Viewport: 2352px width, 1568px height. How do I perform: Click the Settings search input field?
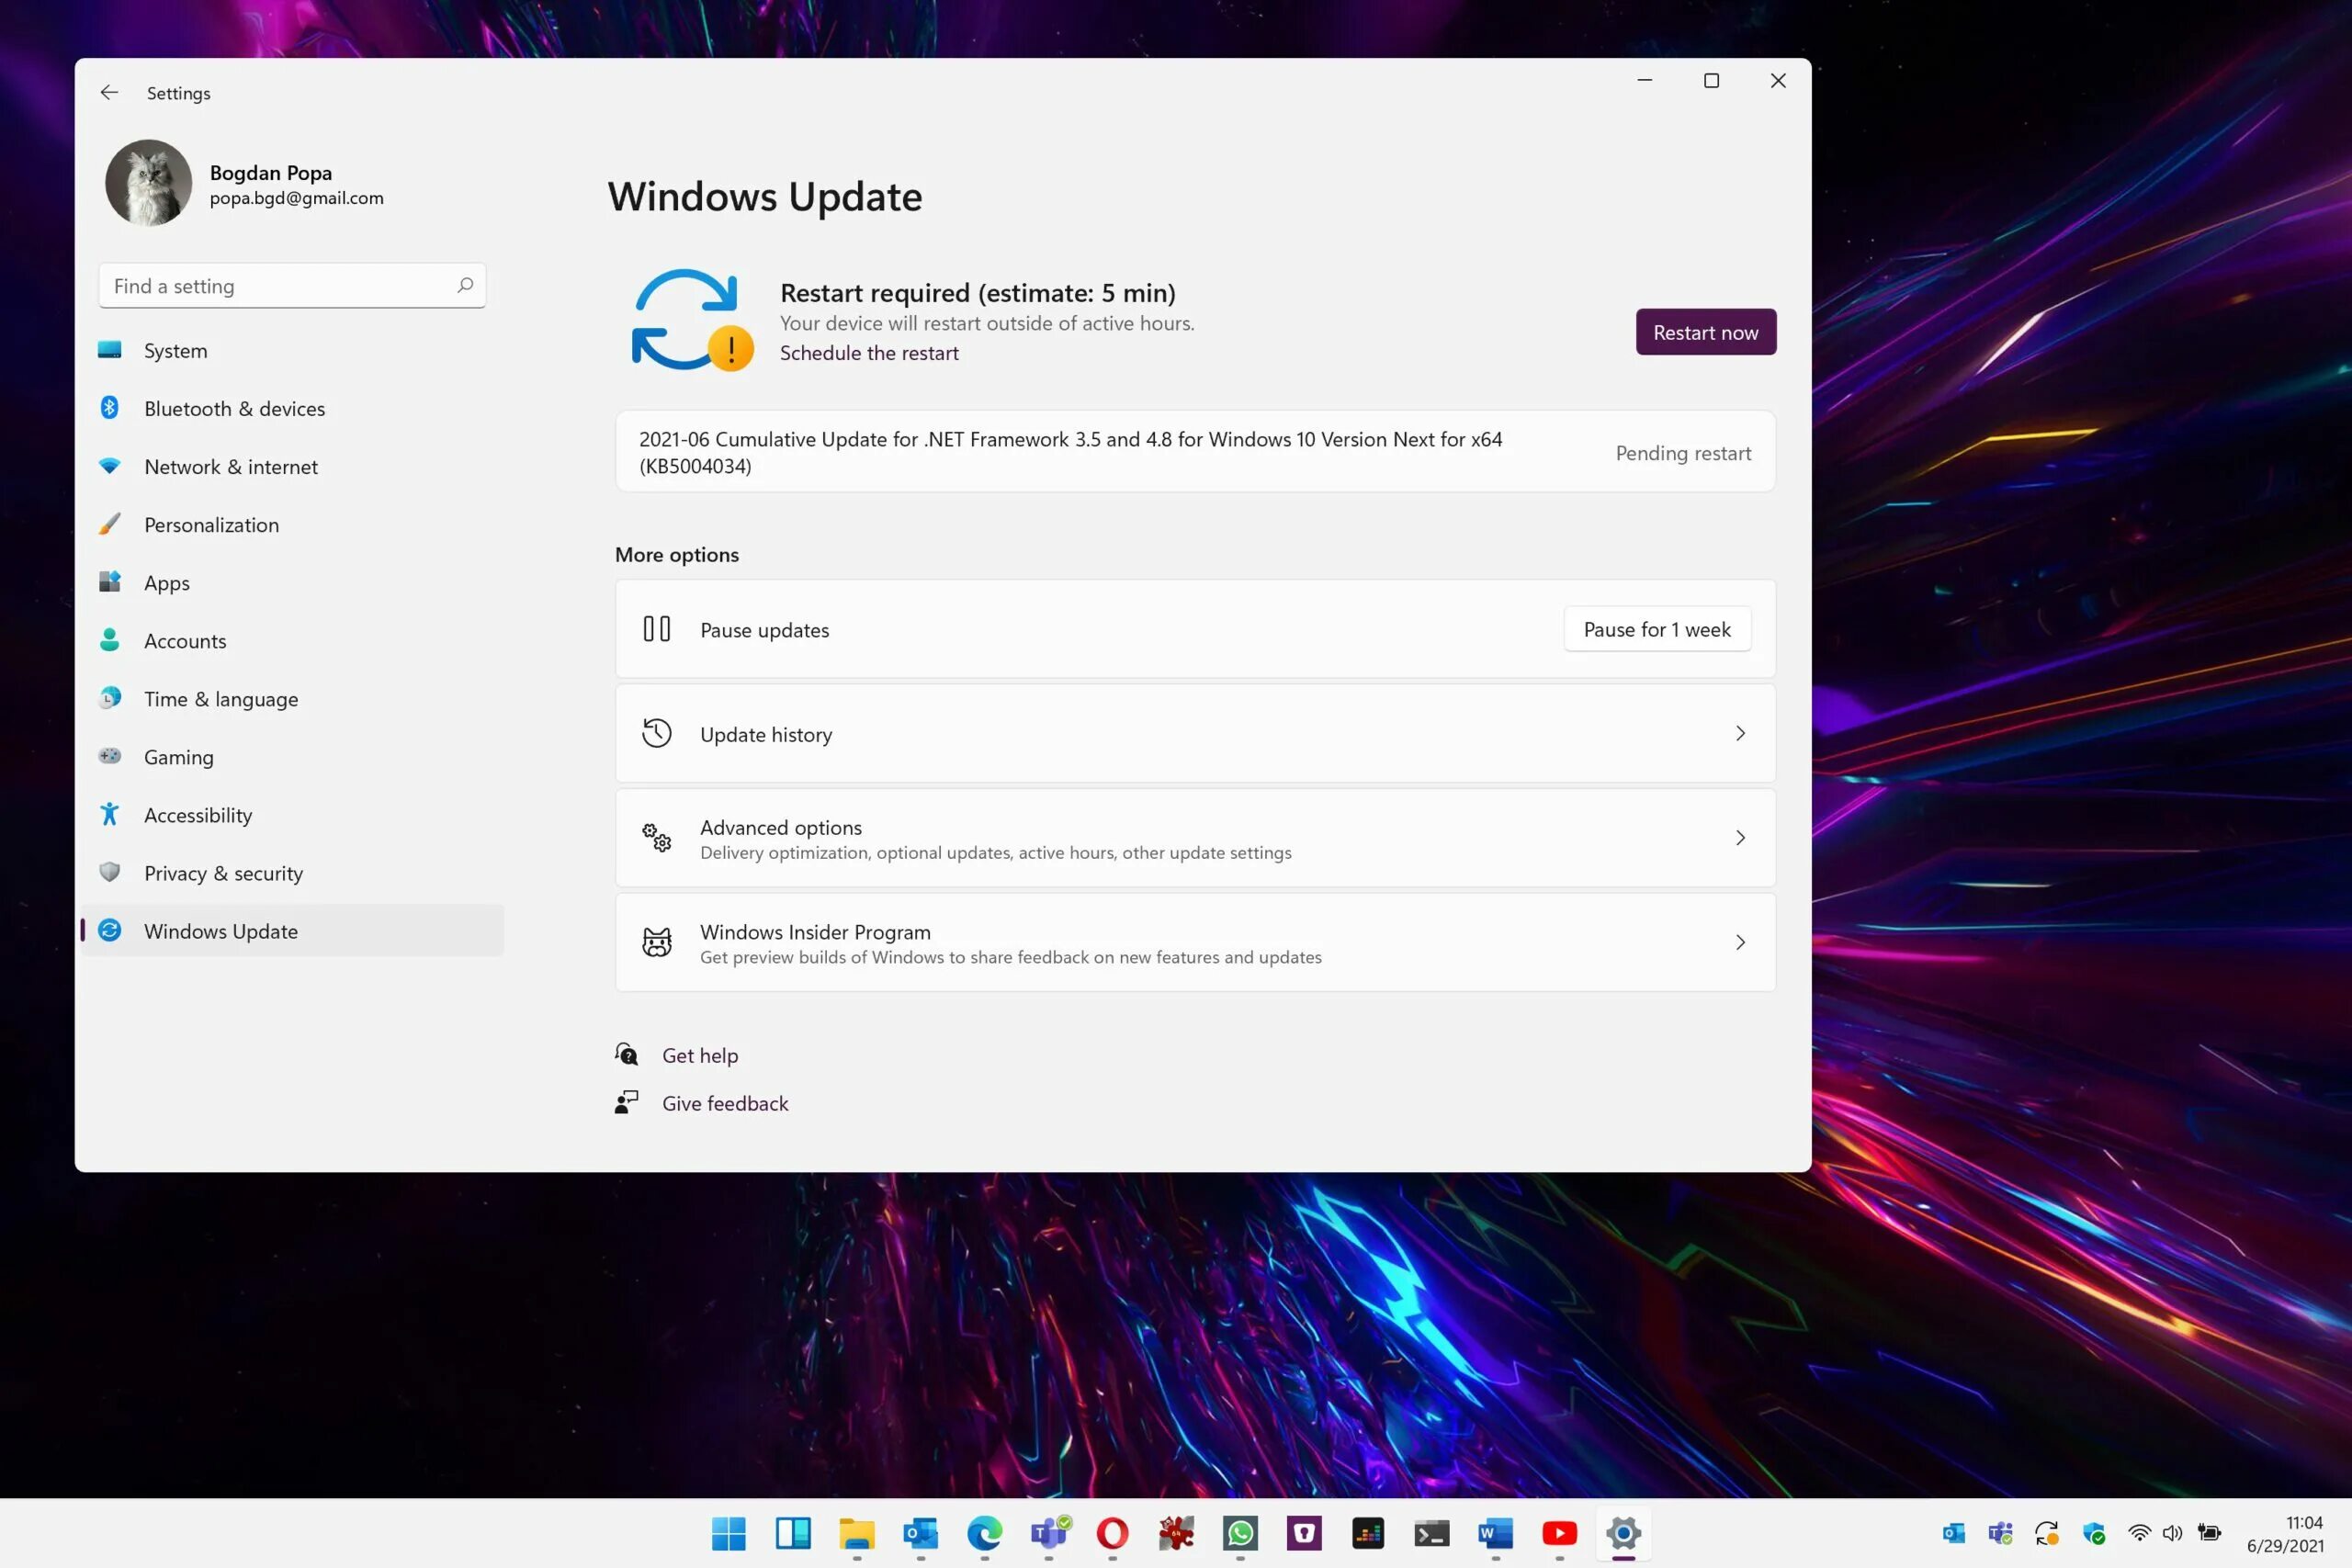292,286
